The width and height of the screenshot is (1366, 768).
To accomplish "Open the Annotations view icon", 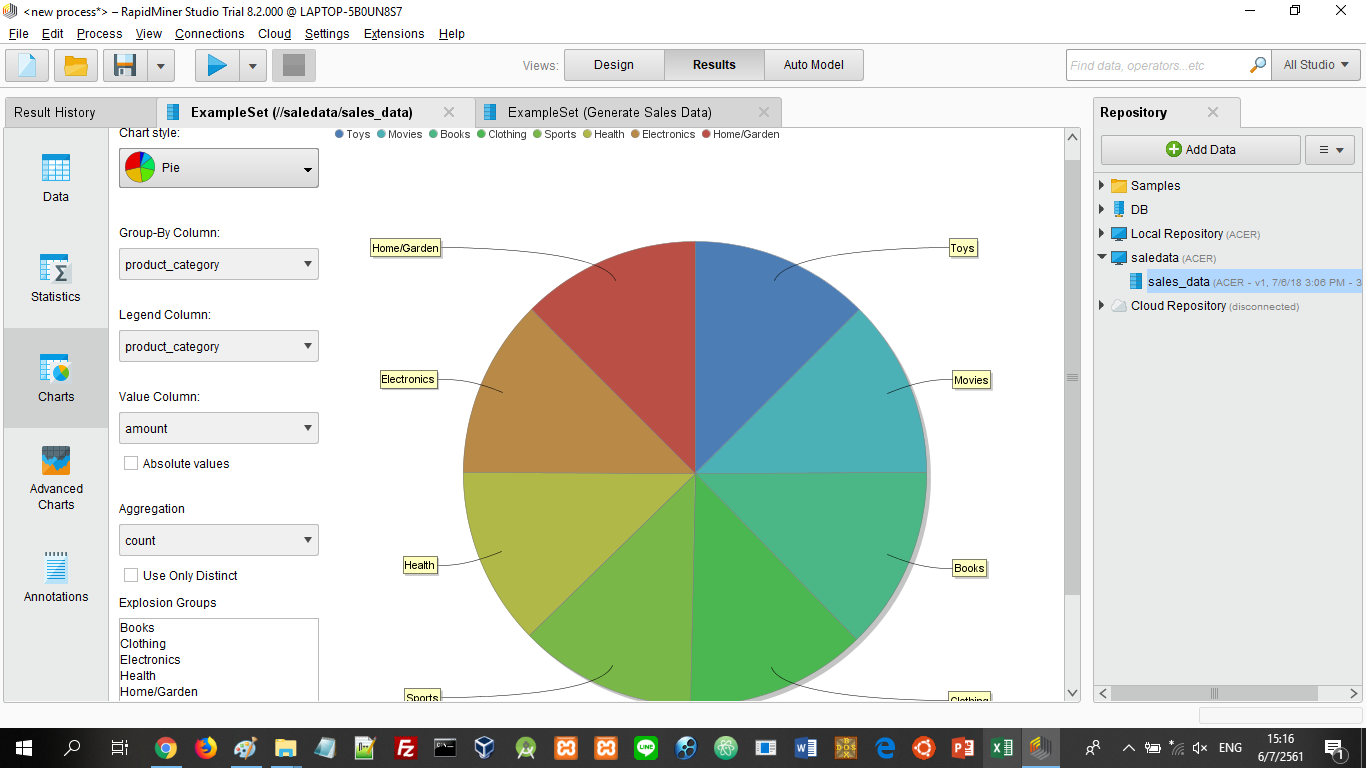I will [56, 577].
